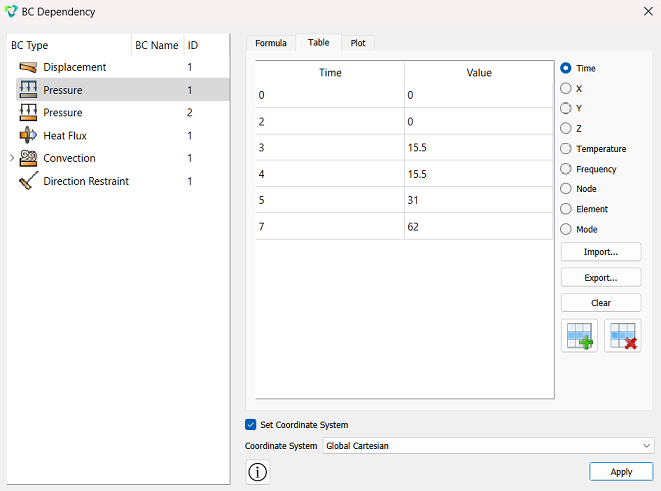Click the Export... button
Viewport: 661px width, 491px height.
click(x=601, y=278)
